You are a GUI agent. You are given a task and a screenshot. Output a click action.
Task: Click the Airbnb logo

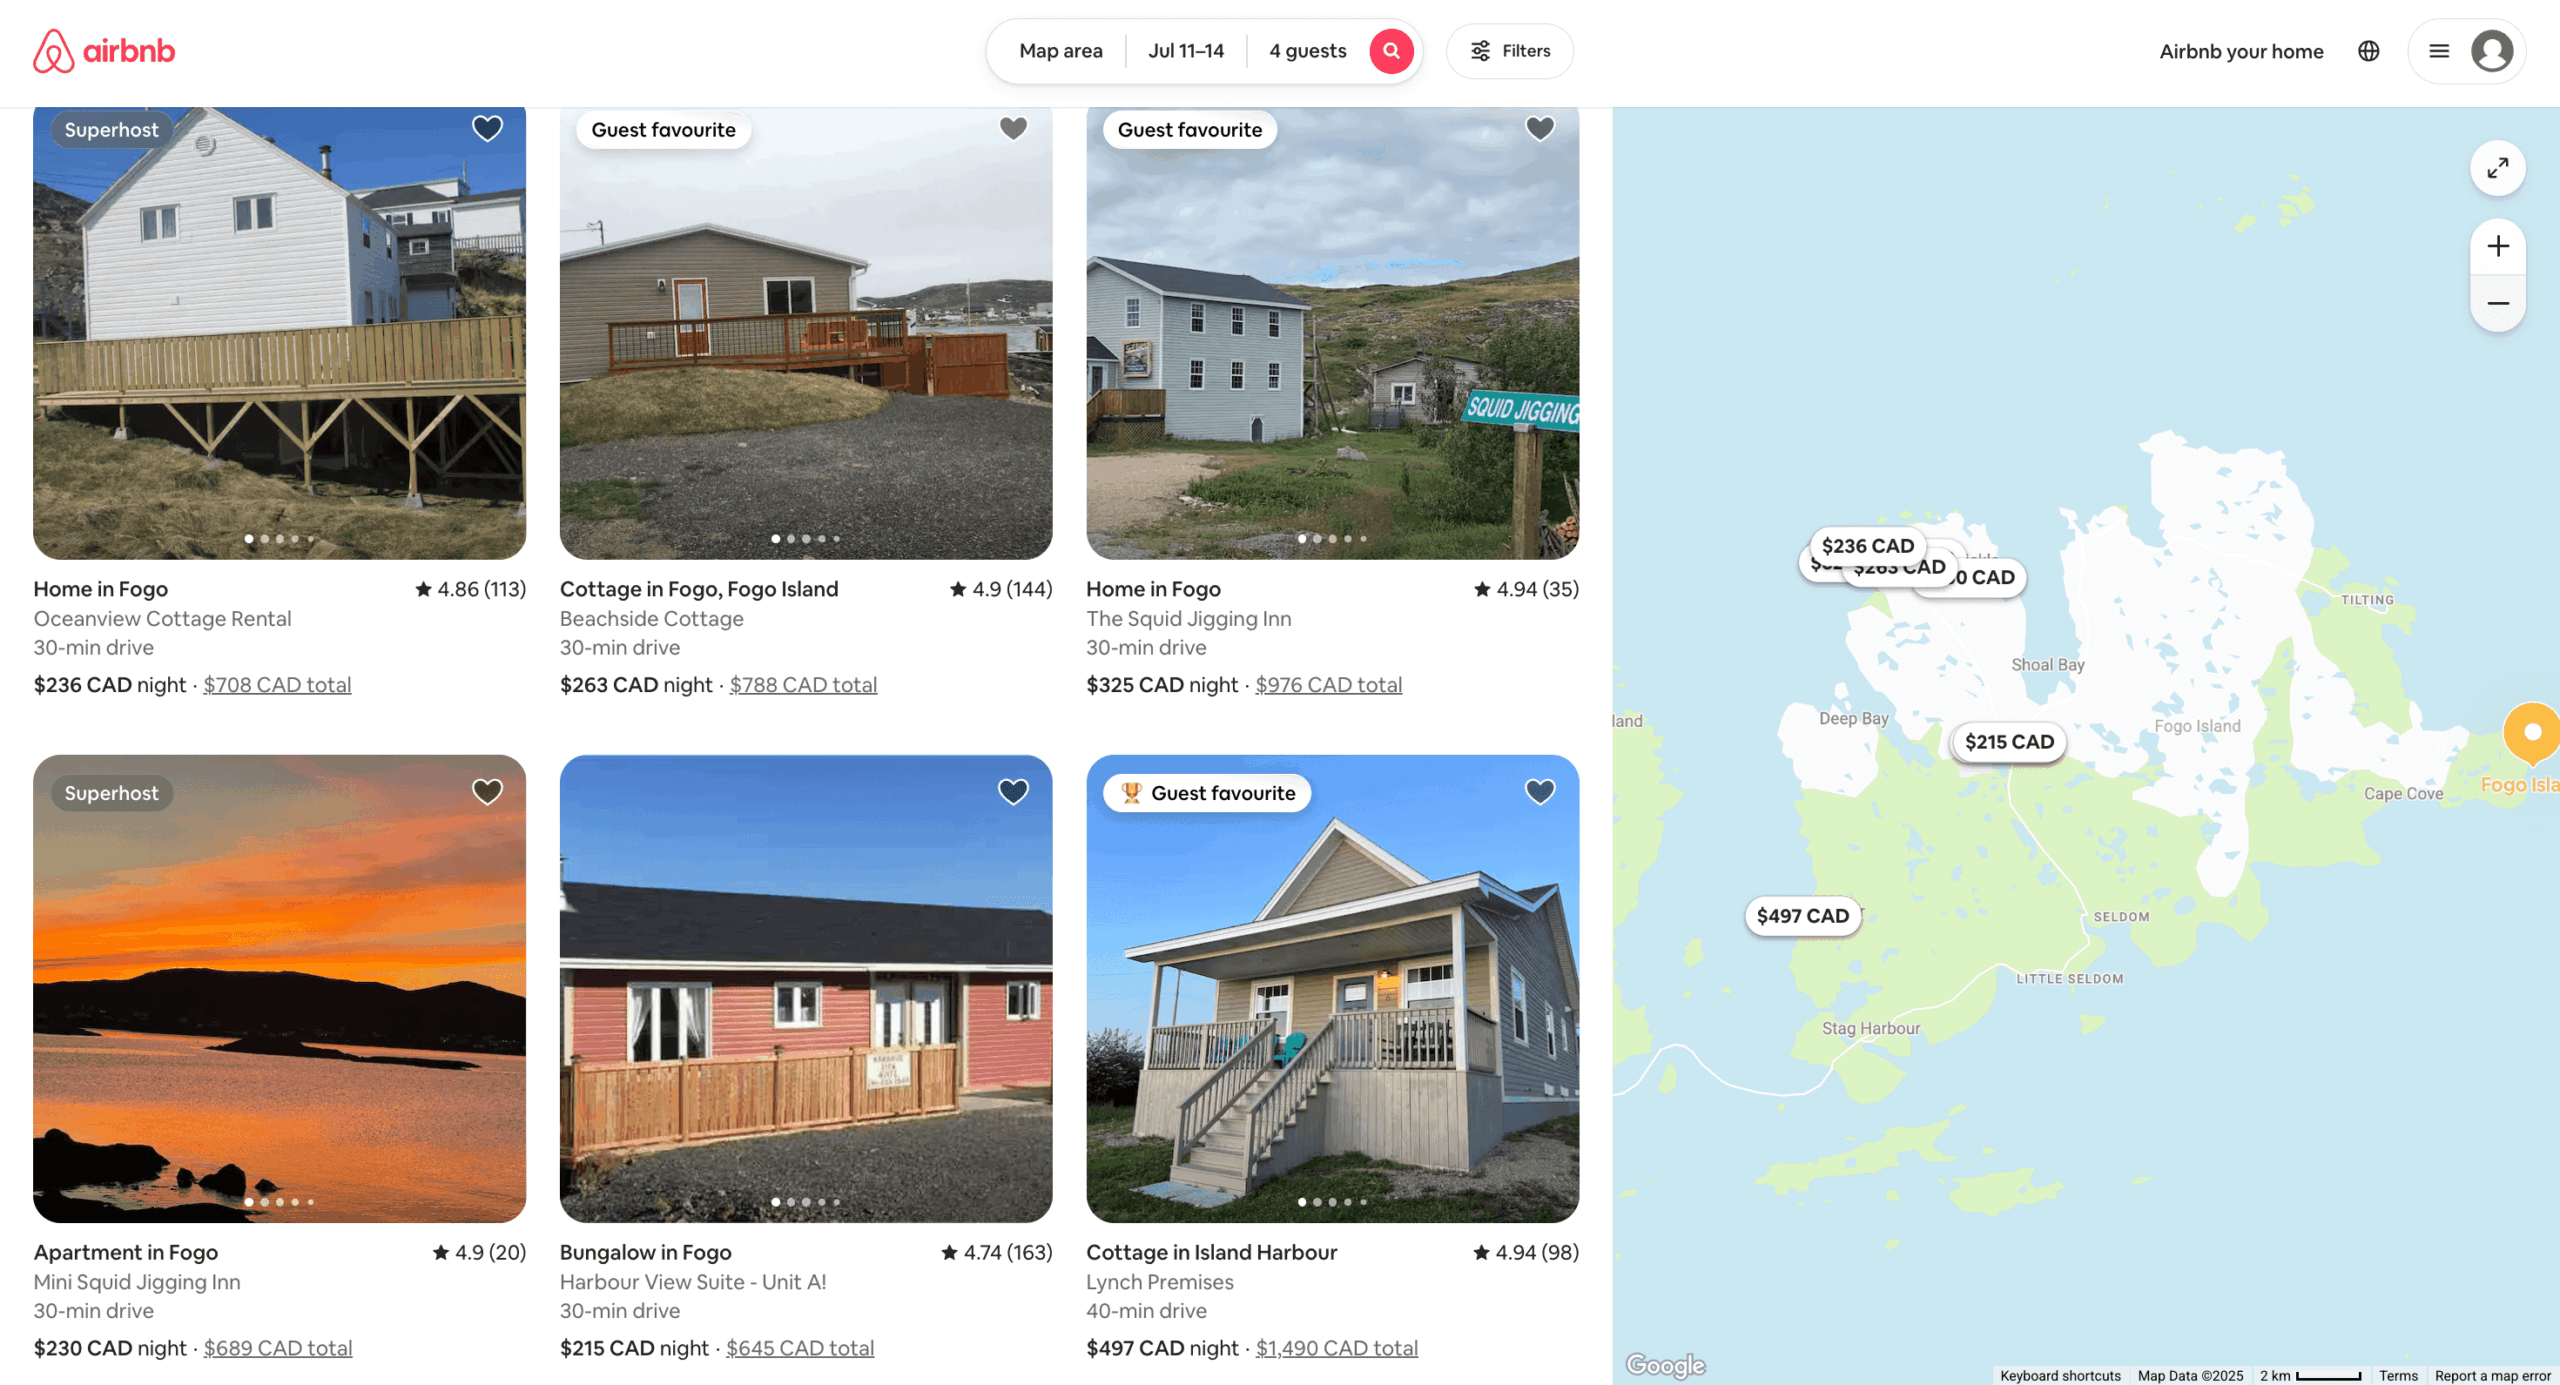[x=104, y=51]
